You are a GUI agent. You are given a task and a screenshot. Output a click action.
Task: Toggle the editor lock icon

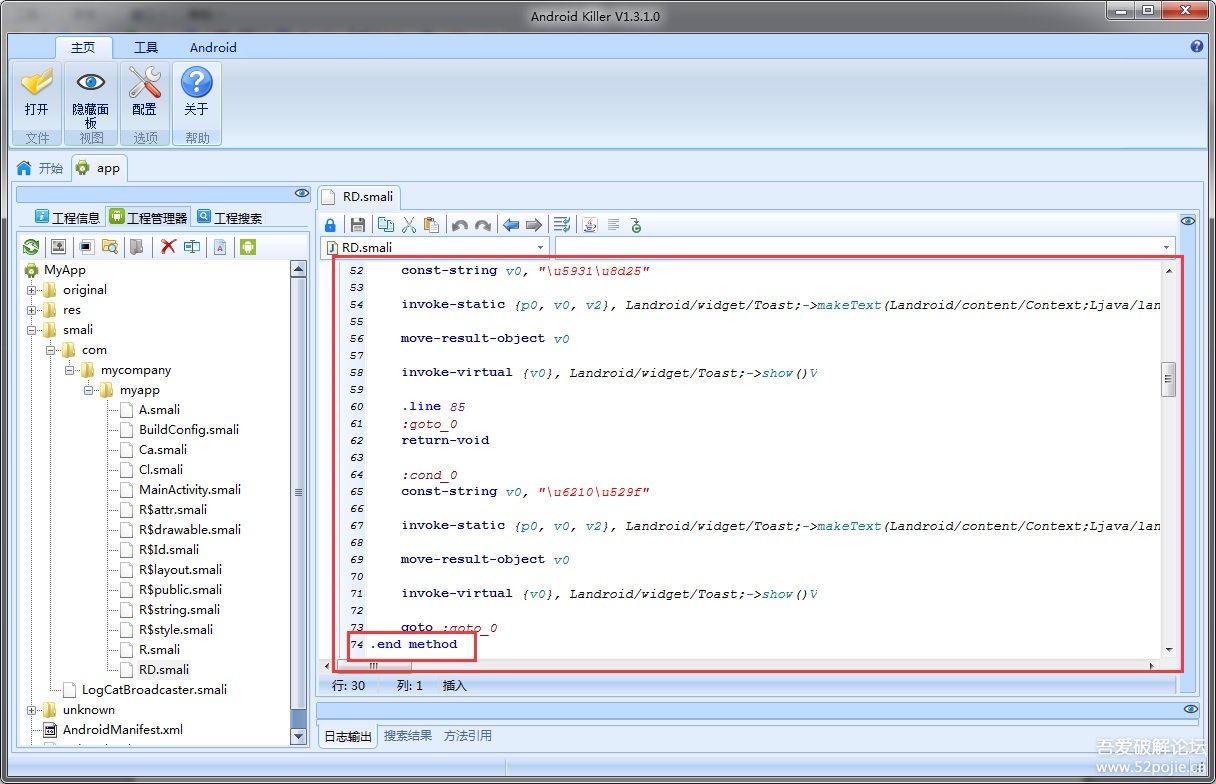click(x=330, y=225)
